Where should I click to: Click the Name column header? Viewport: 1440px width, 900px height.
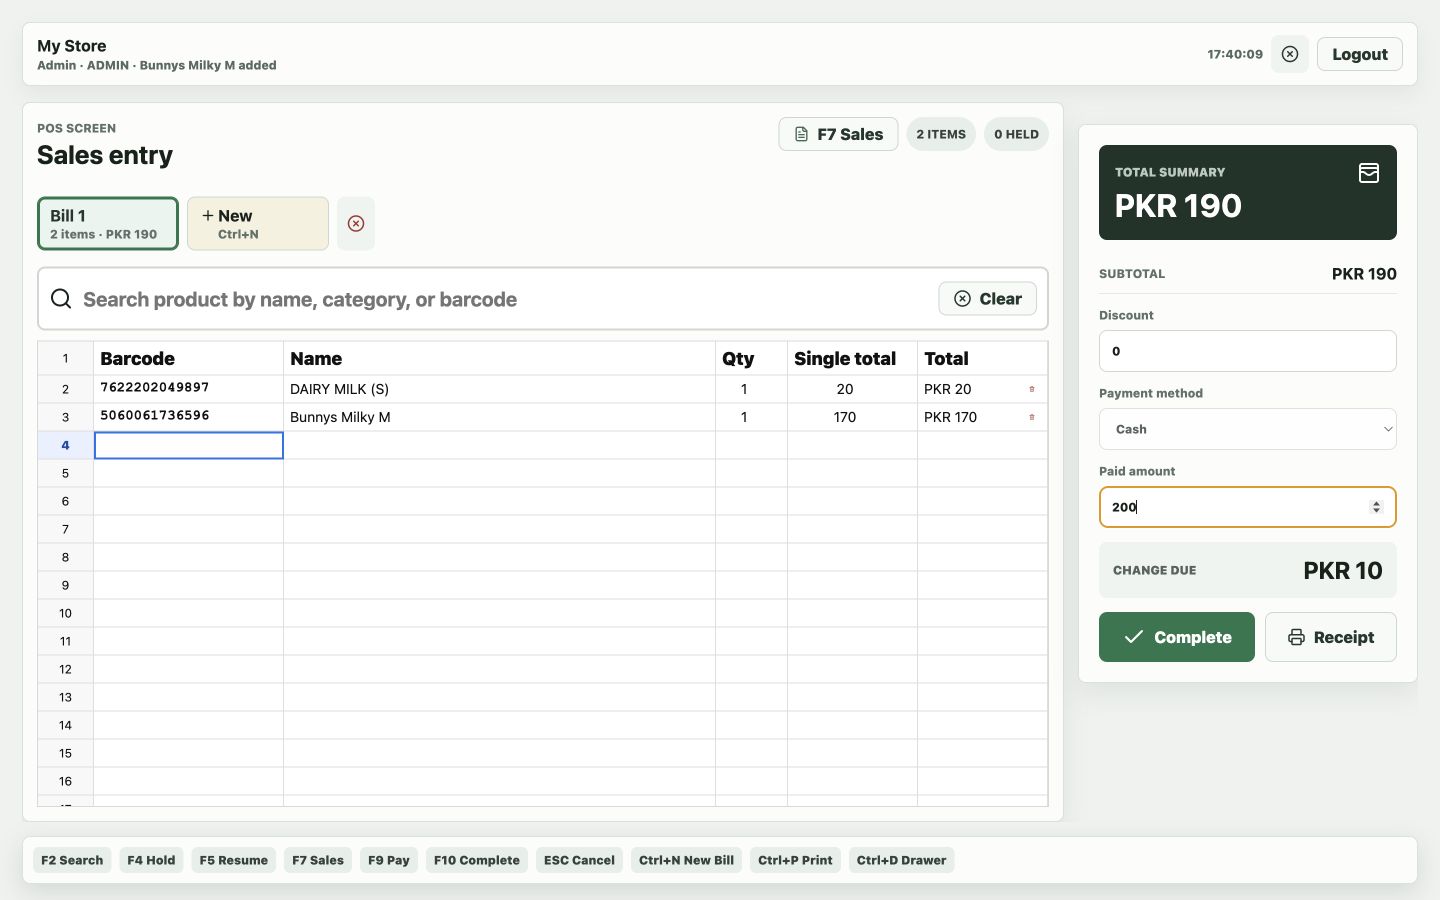pos(500,358)
